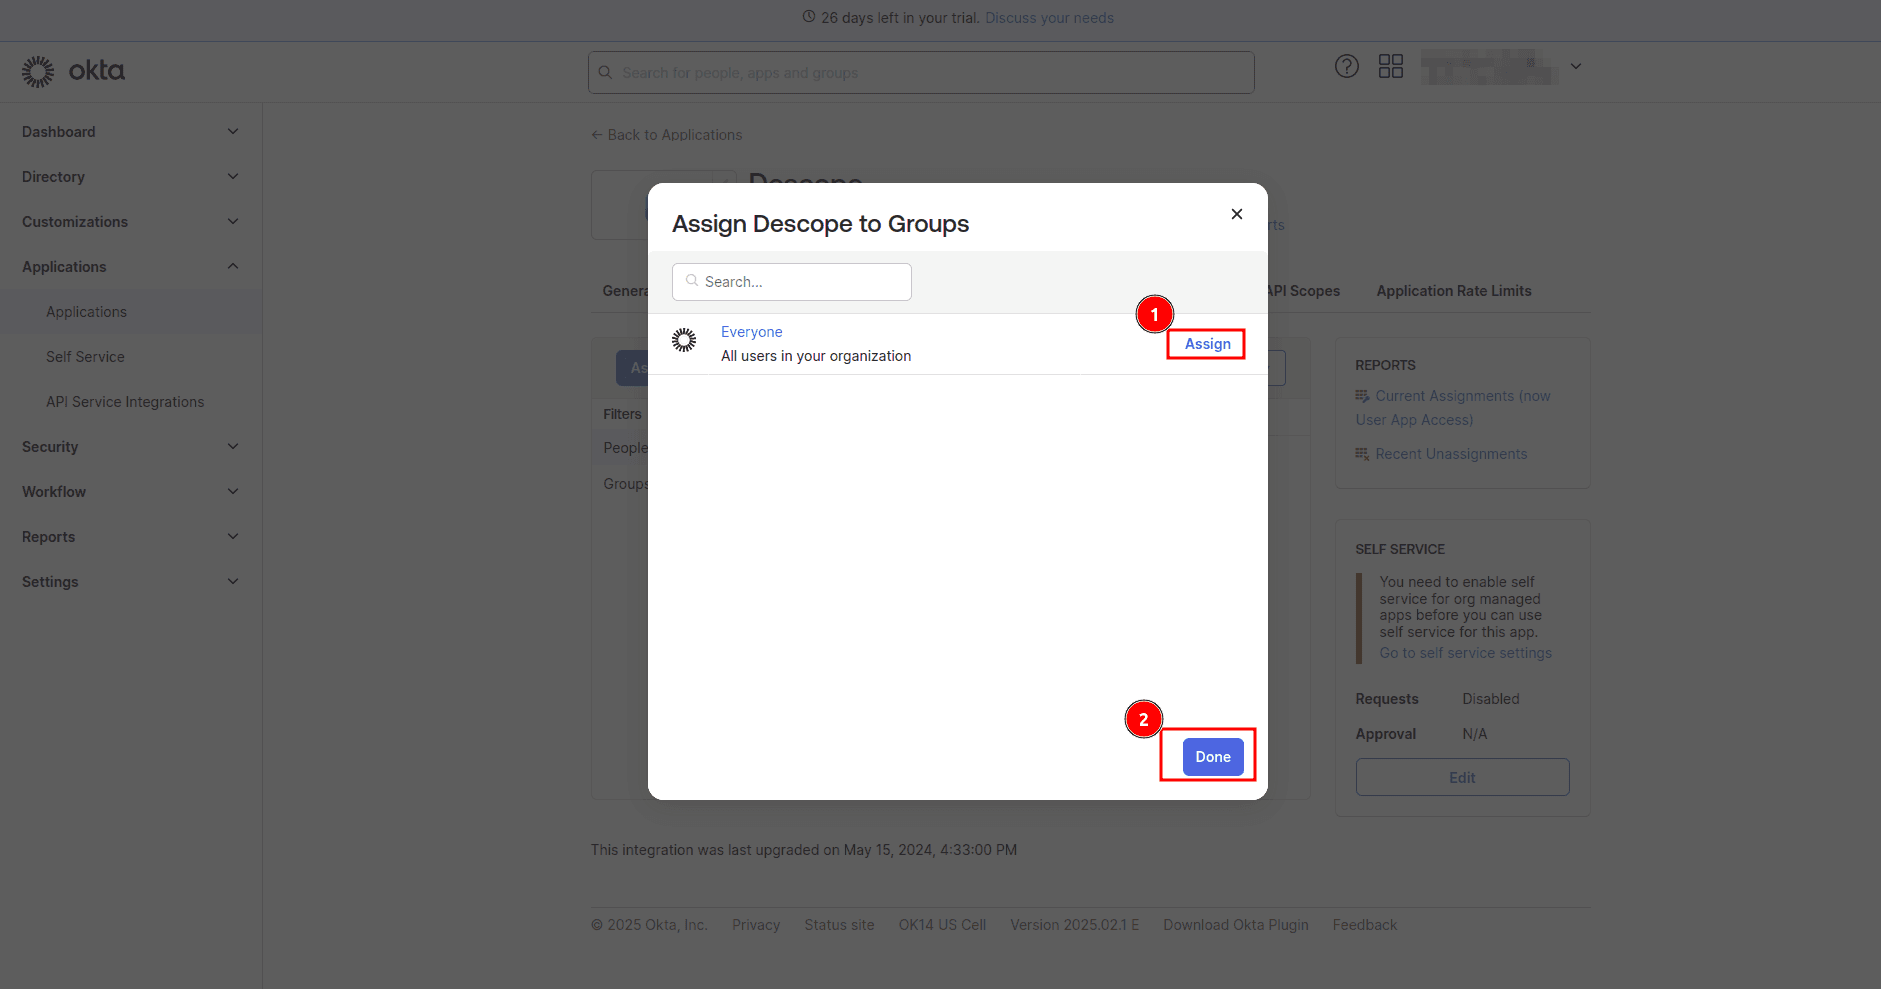The width and height of the screenshot is (1881, 989).
Task: Click the group search field in the dialog
Action: (x=791, y=281)
